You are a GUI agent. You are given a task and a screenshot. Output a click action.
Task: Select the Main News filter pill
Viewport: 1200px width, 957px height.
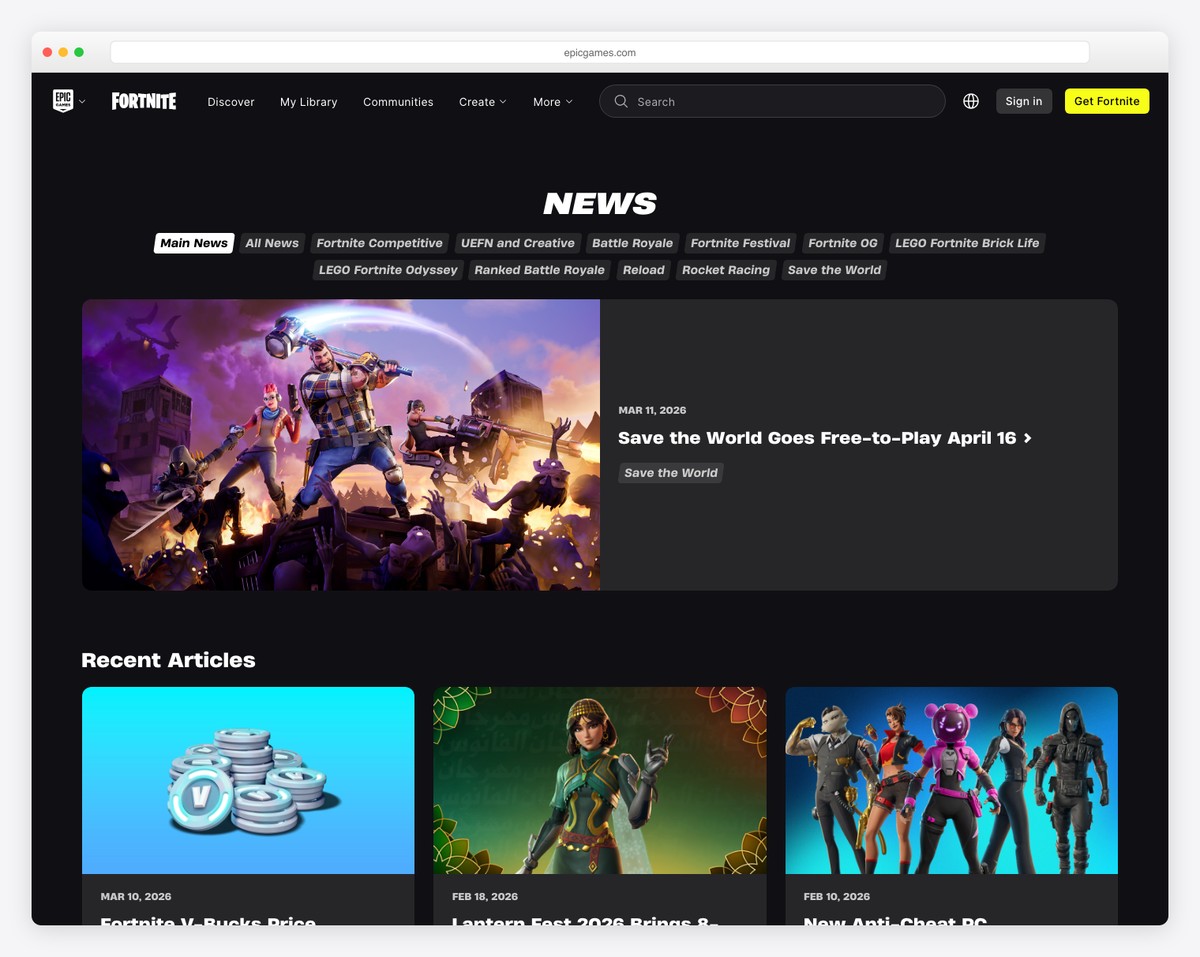(193, 242)
